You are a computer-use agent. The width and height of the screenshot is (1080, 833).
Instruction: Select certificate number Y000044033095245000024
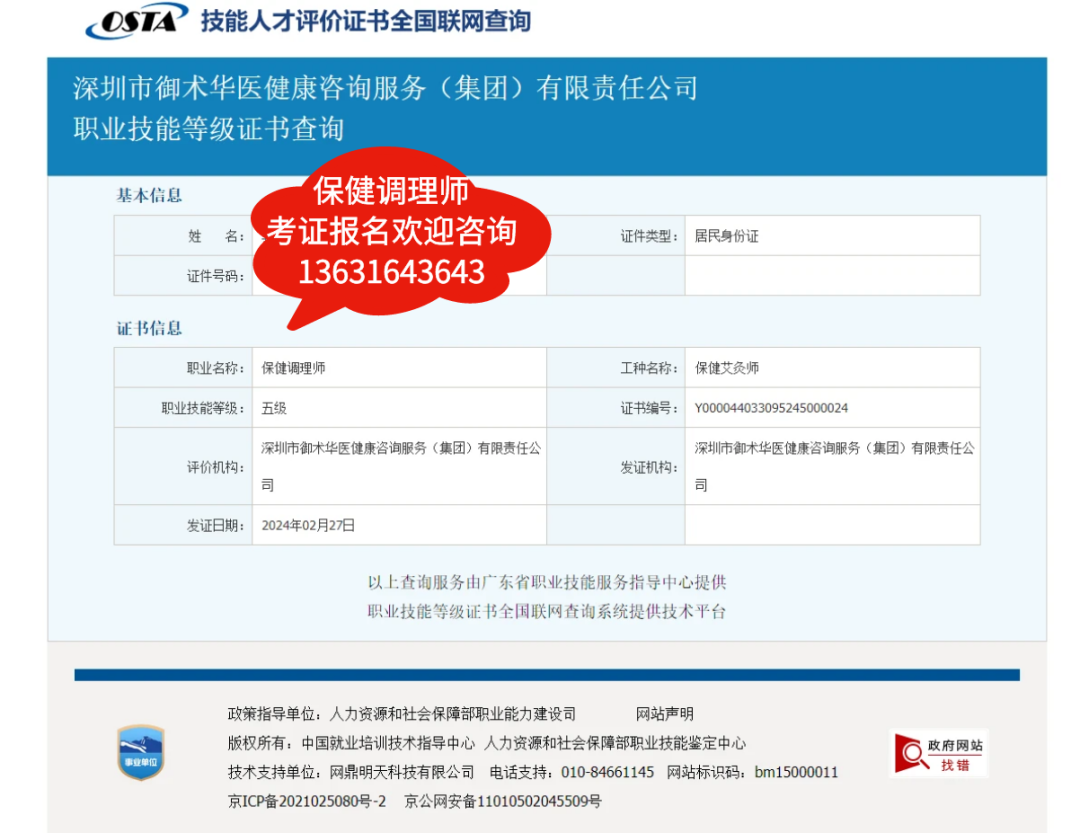point(771,408)
